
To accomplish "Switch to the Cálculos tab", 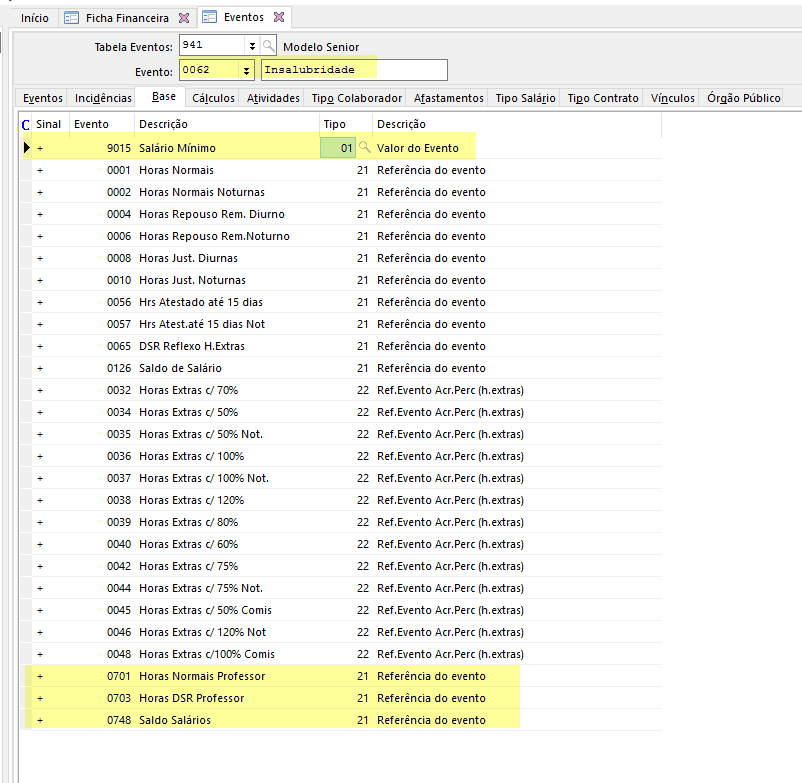I will tap(213, 98).
